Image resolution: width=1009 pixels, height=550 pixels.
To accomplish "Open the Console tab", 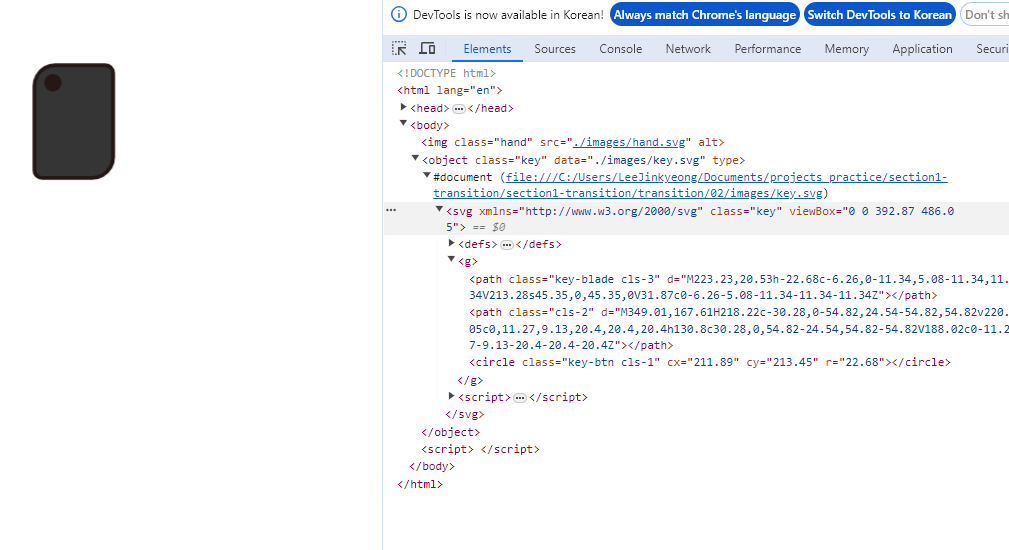I will coord(620,49).
